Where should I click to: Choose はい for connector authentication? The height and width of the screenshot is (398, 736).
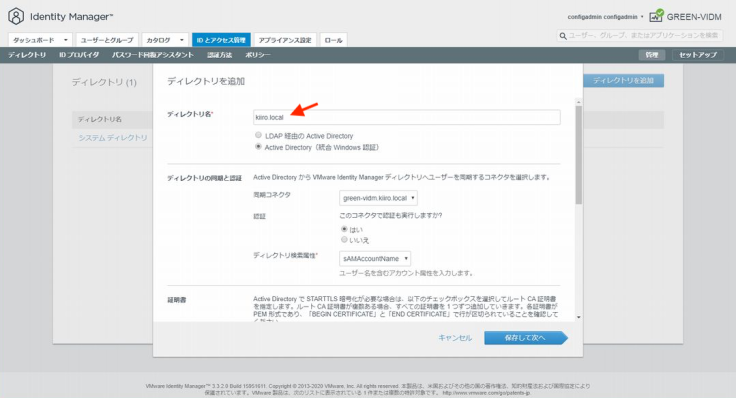[344, 229]
